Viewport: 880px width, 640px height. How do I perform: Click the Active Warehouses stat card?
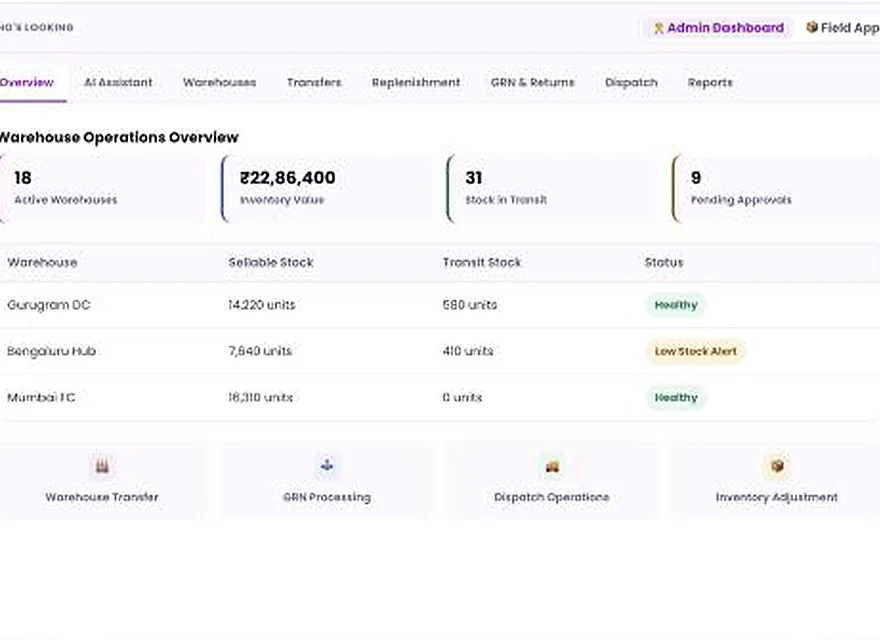pyautogui.click(x=102, y=189)
